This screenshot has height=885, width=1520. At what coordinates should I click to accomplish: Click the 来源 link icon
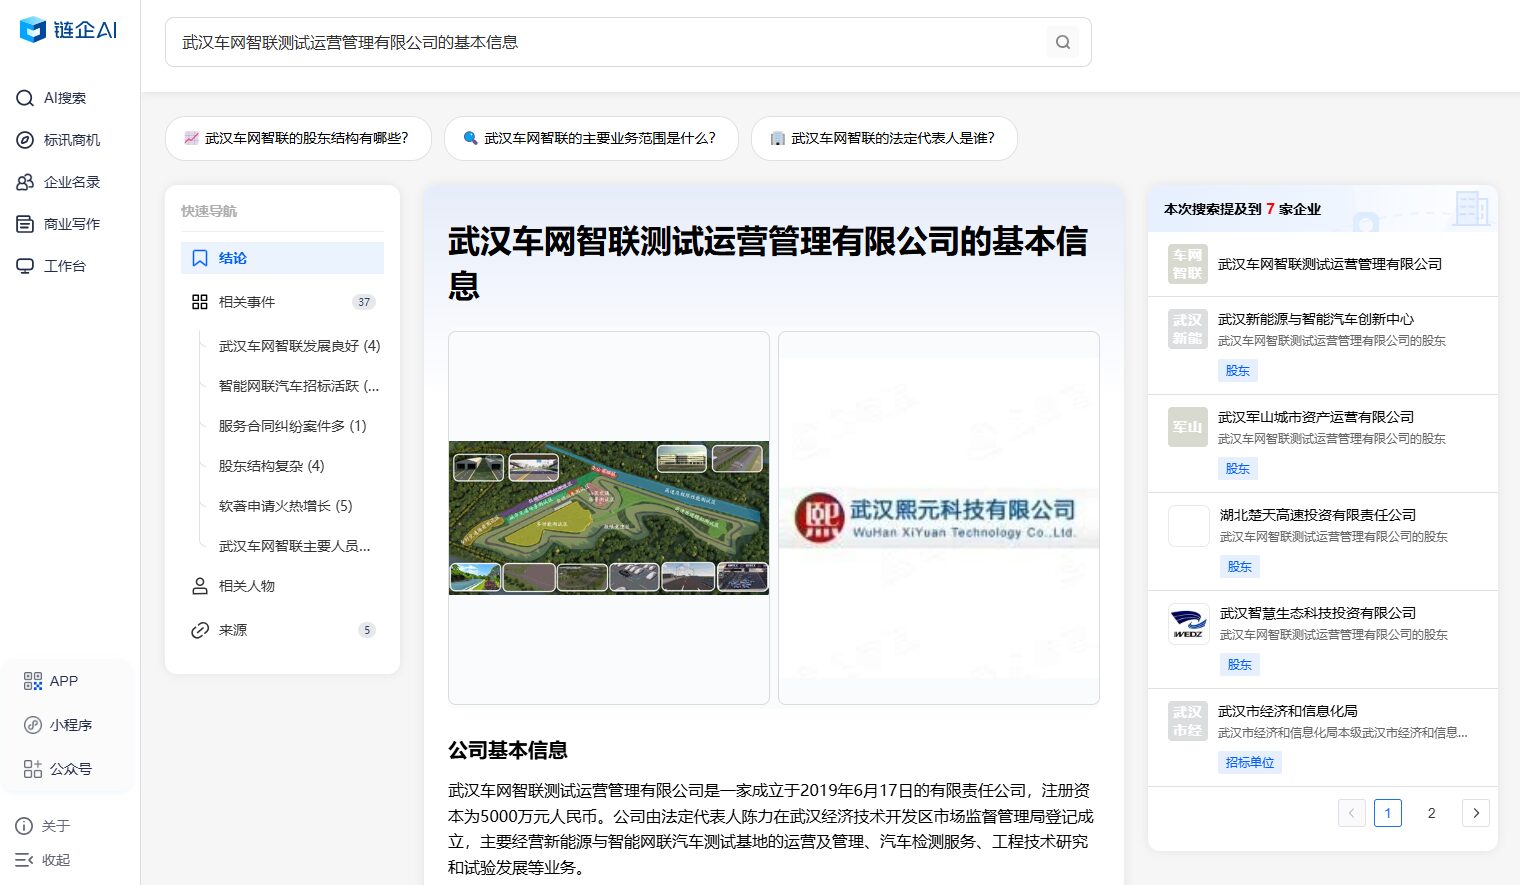pos(200,630)
